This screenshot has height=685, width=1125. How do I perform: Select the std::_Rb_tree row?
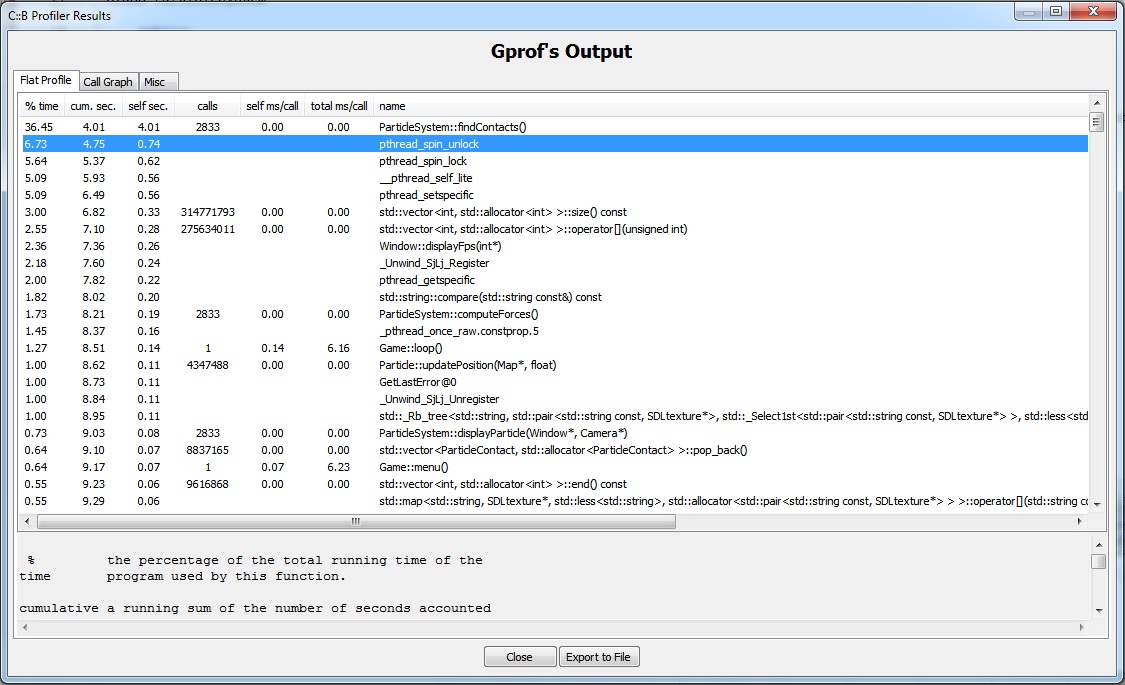tap(555, 416)
